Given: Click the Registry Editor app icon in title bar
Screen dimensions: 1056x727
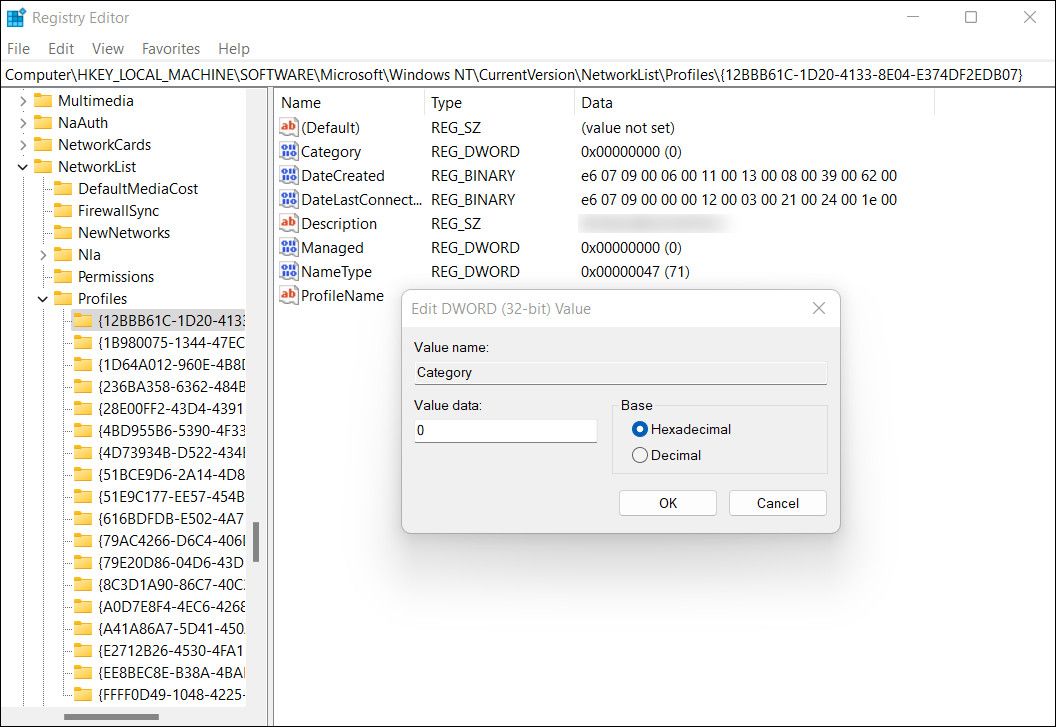Looking at the screenshot, I should (15, 18).
